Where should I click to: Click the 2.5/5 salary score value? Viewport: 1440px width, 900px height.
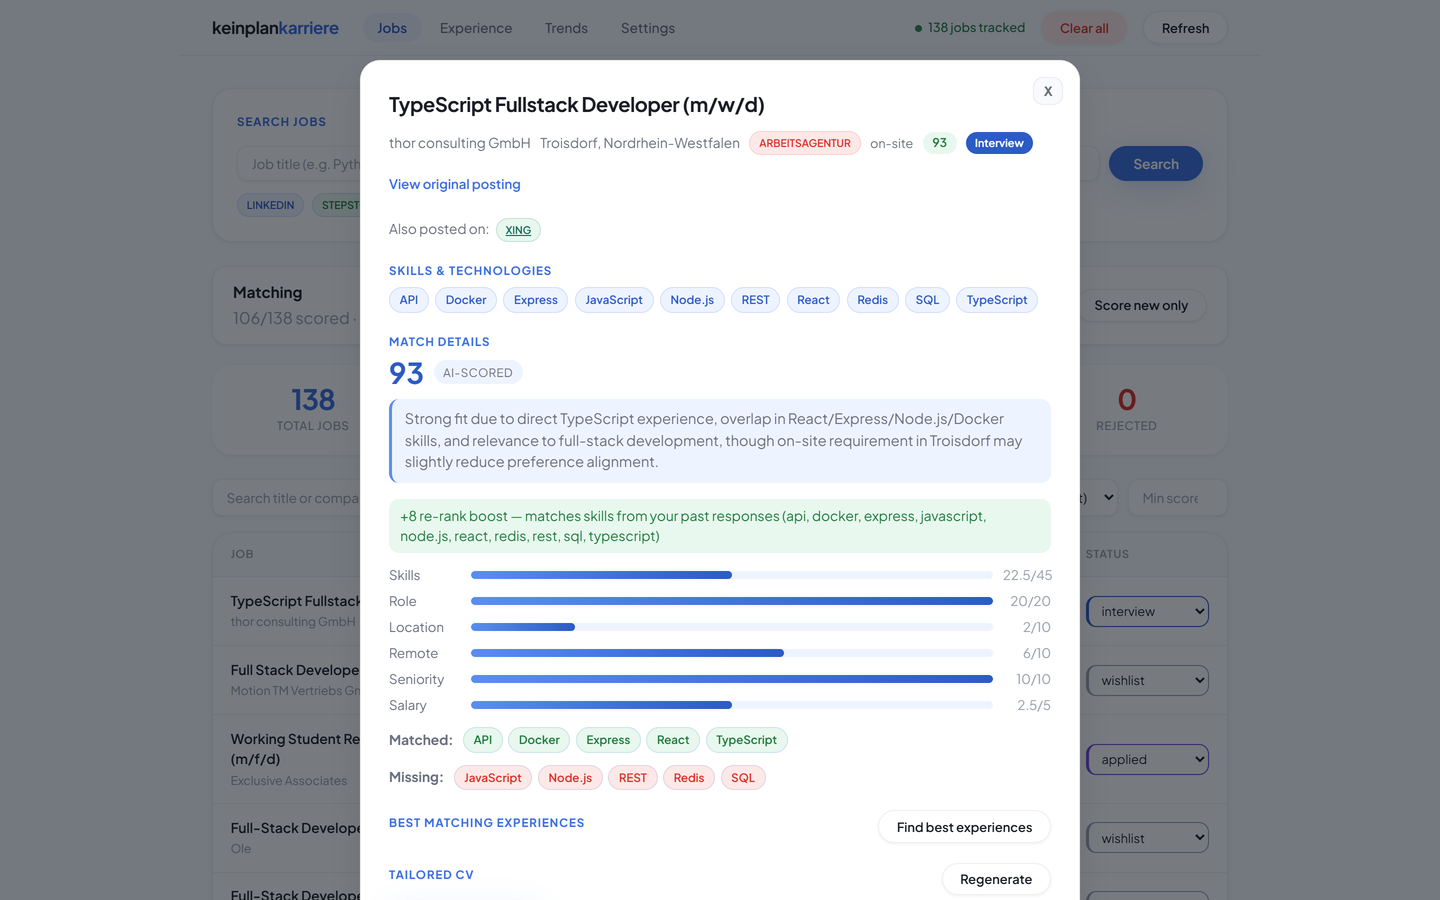pyautogui.click(x=1034, y=705)
